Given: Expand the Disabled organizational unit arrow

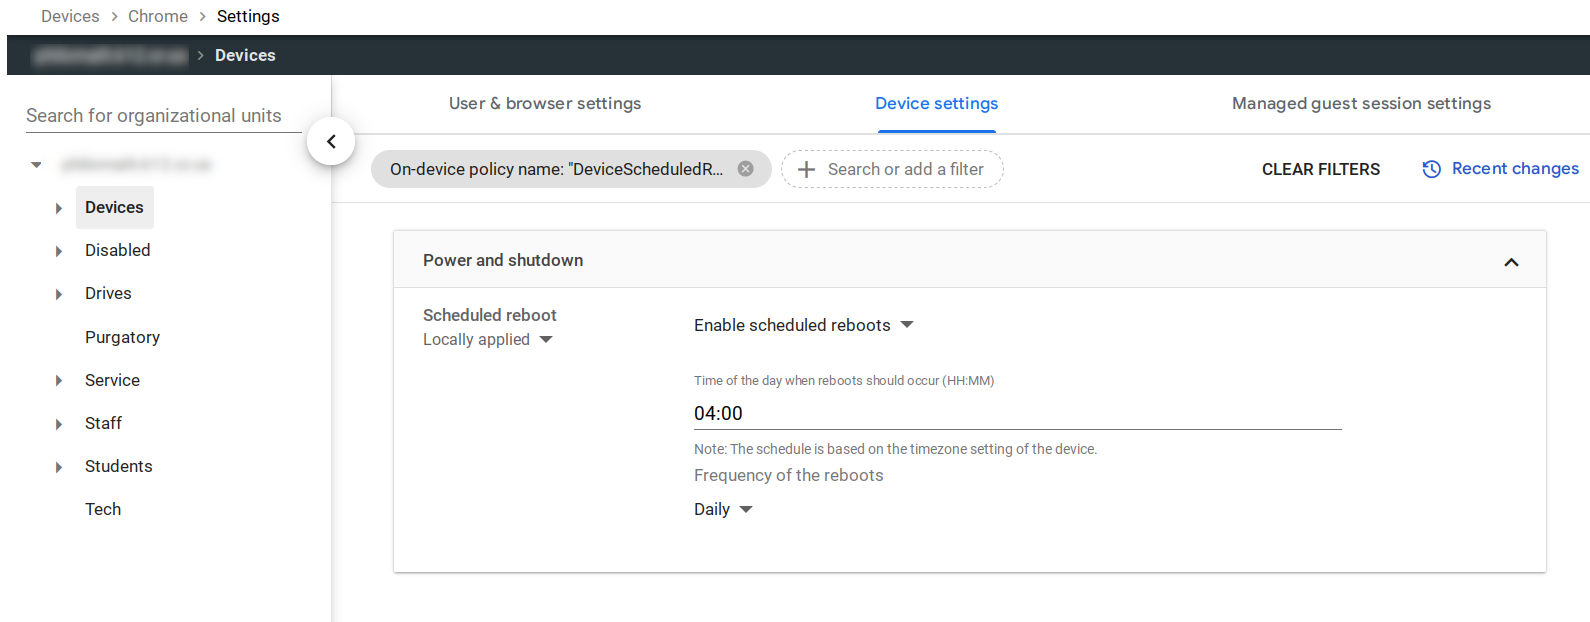Looking at the screenshot, I should click(x=59, y=251).
